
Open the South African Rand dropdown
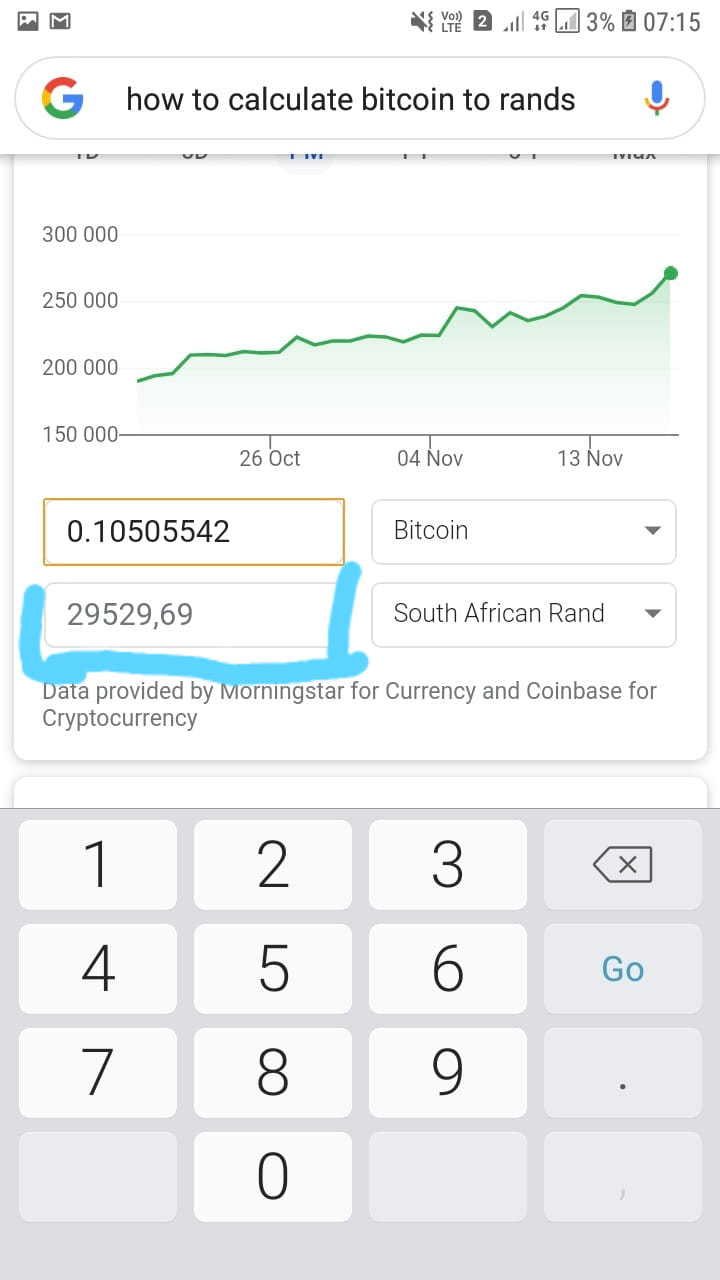click(x=524, y=614)
